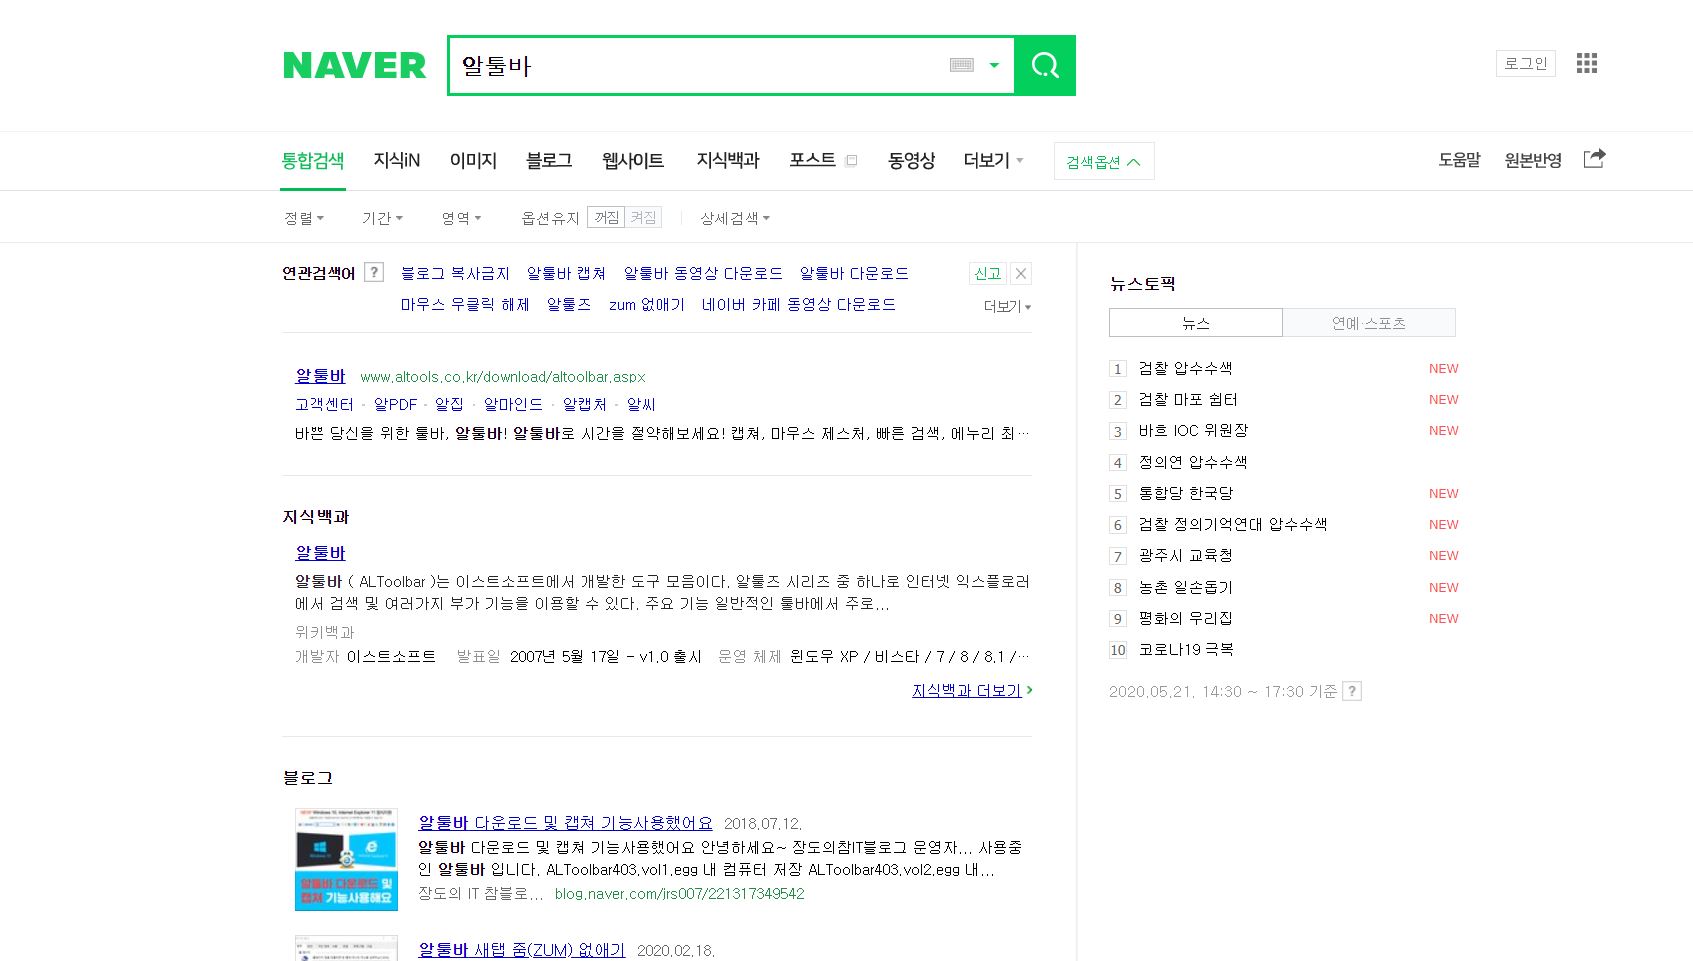Click the 고객센터 sublink
Image resolution: width=1693 pixels, height=961 pixels.
click(x=324, y=404)
